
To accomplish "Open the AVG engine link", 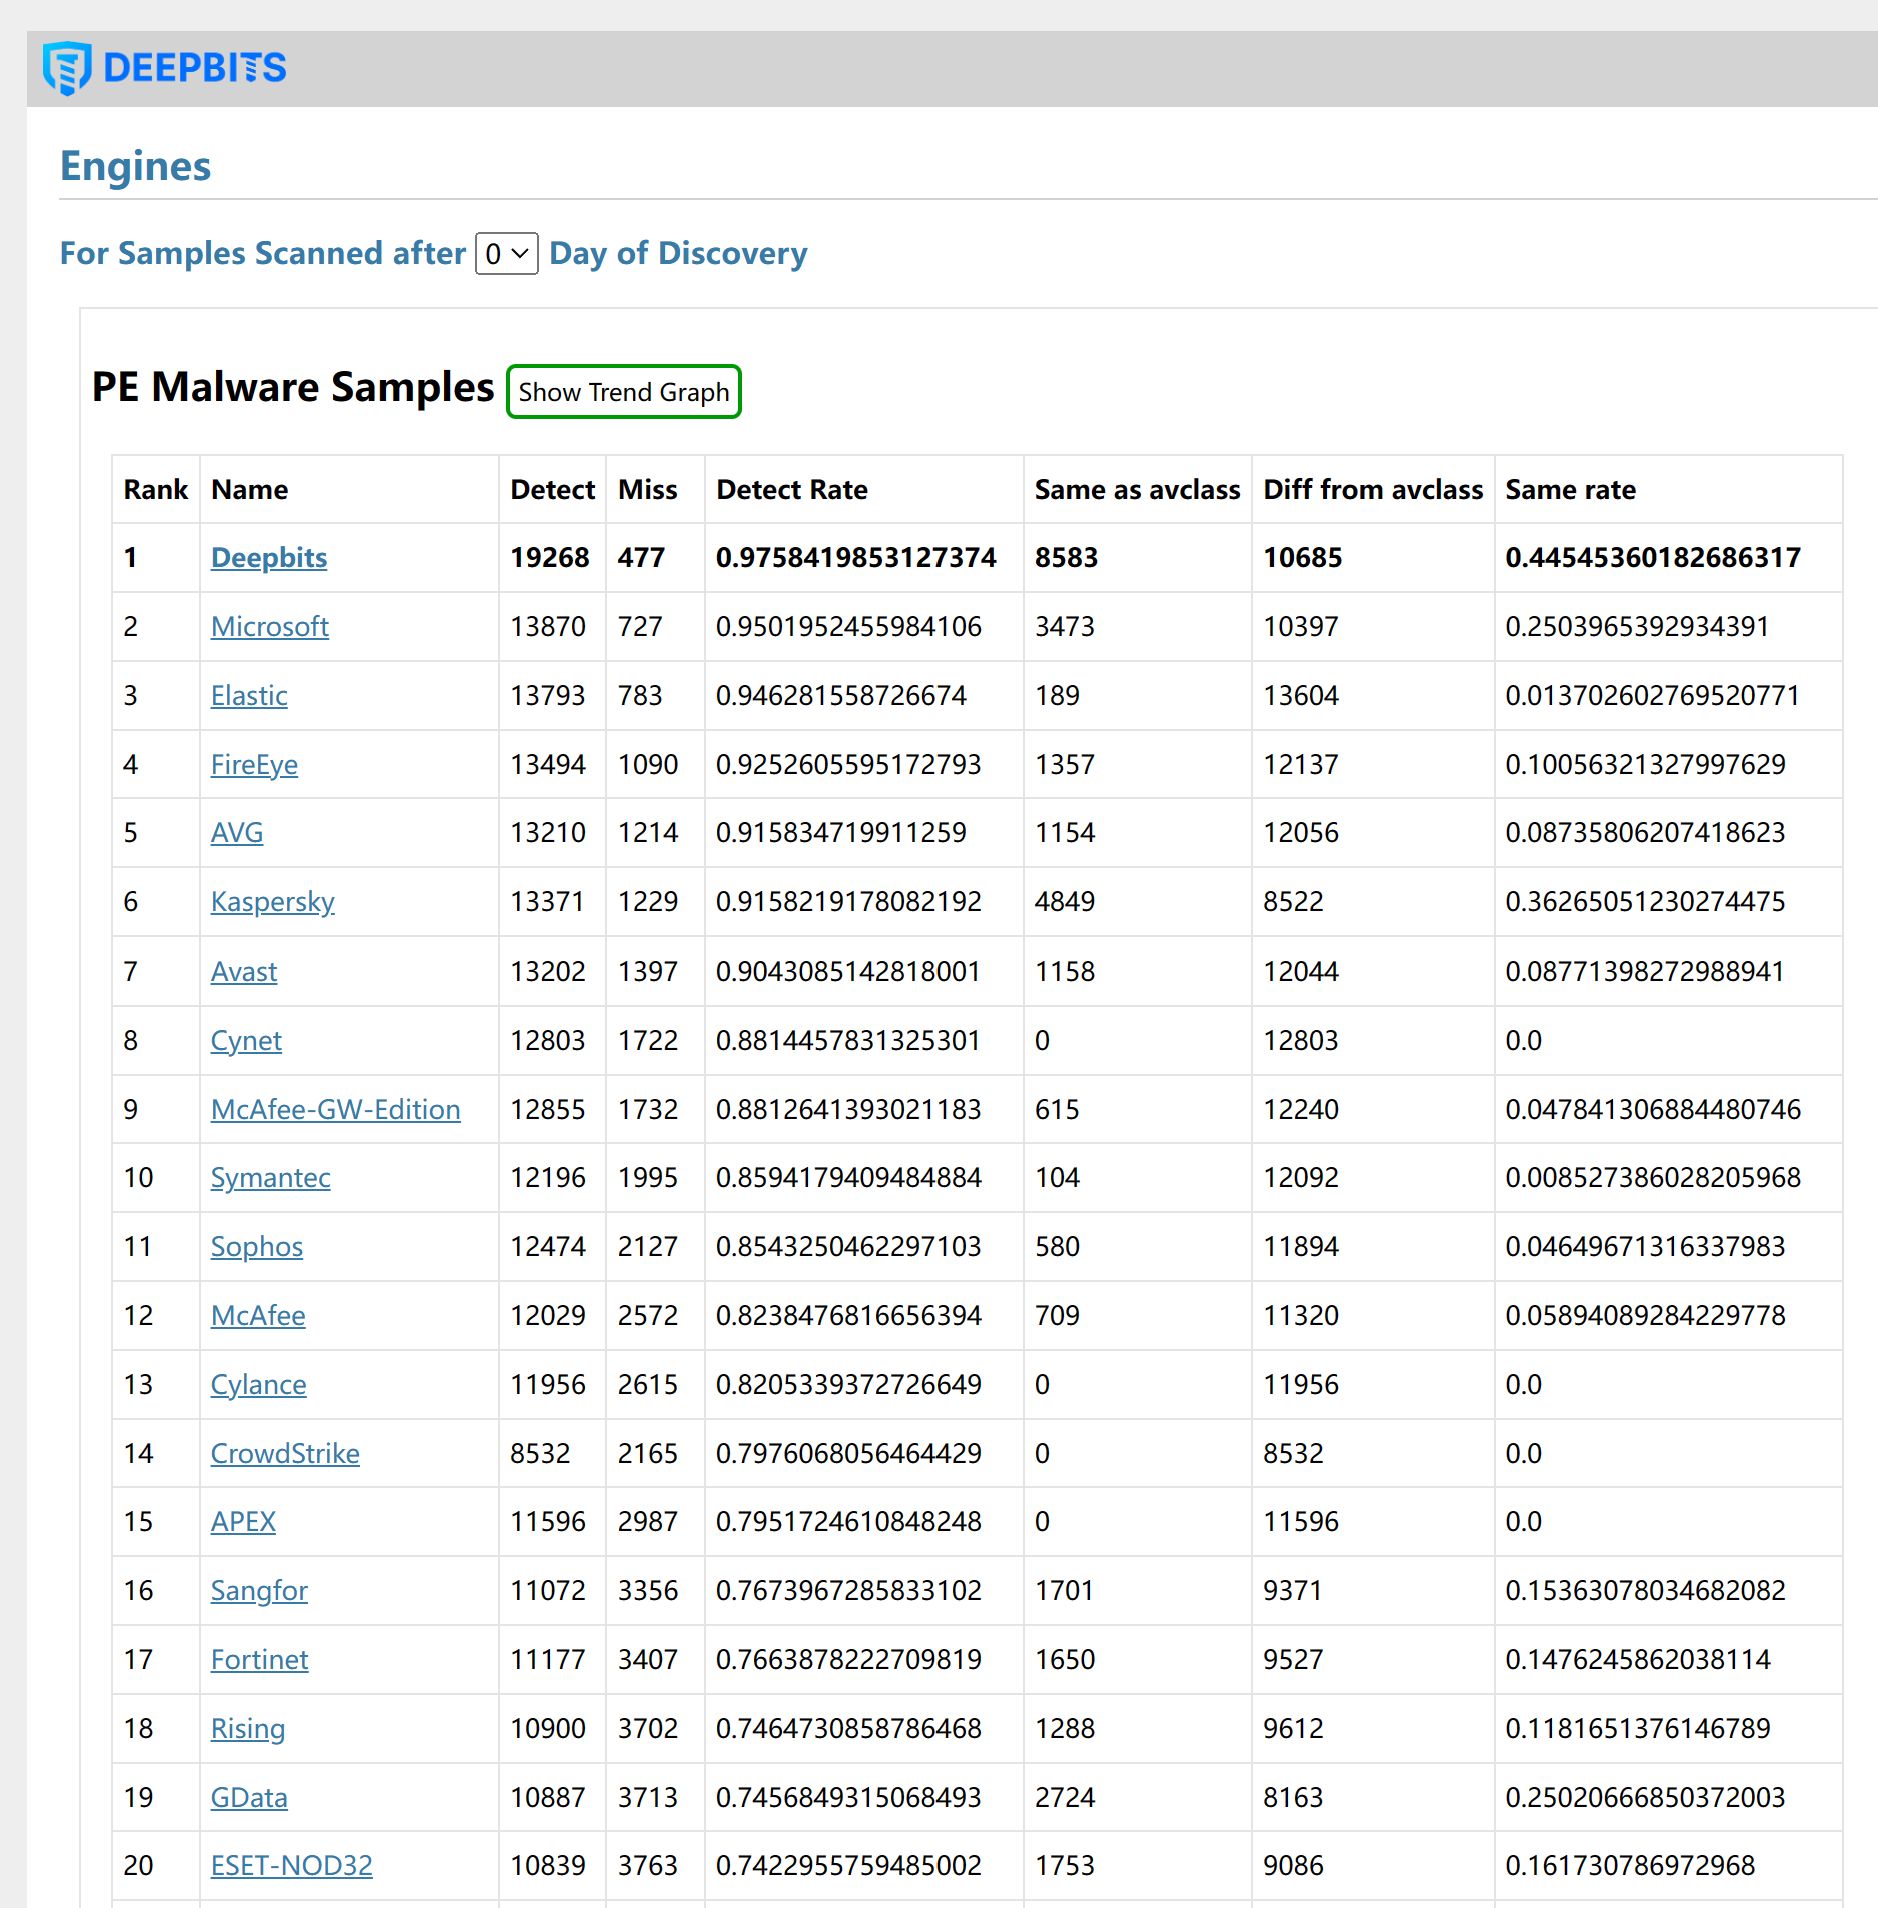I will click(237, 833).
